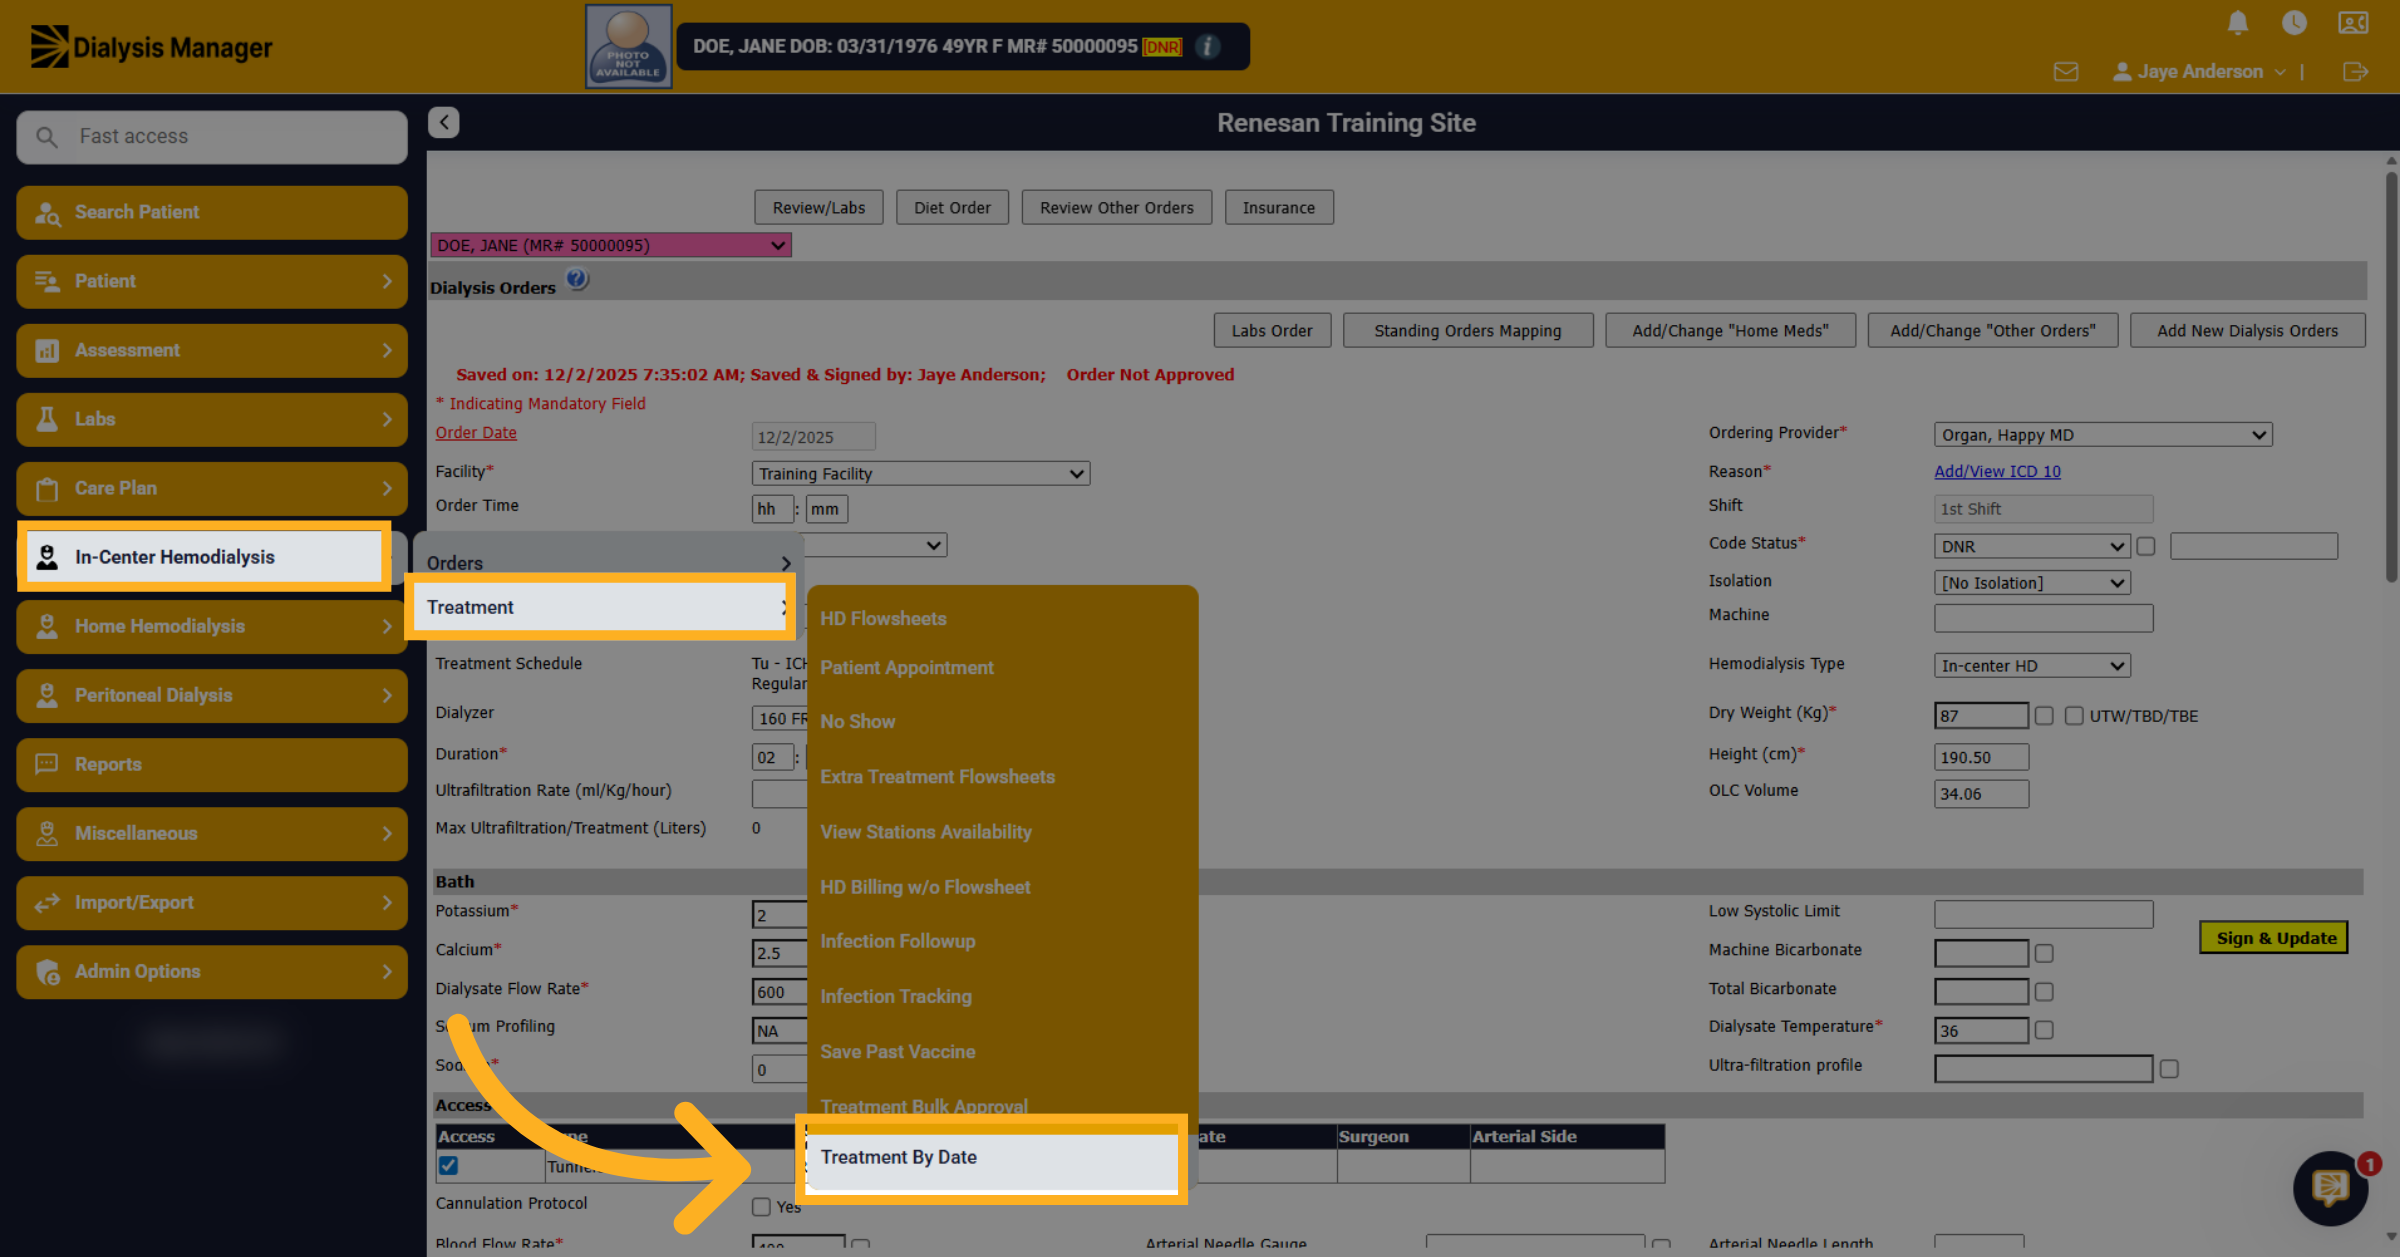Screen dimensions: 2400x1257
Task: Open Search Patient from sidebar
Action: [212, 212]
